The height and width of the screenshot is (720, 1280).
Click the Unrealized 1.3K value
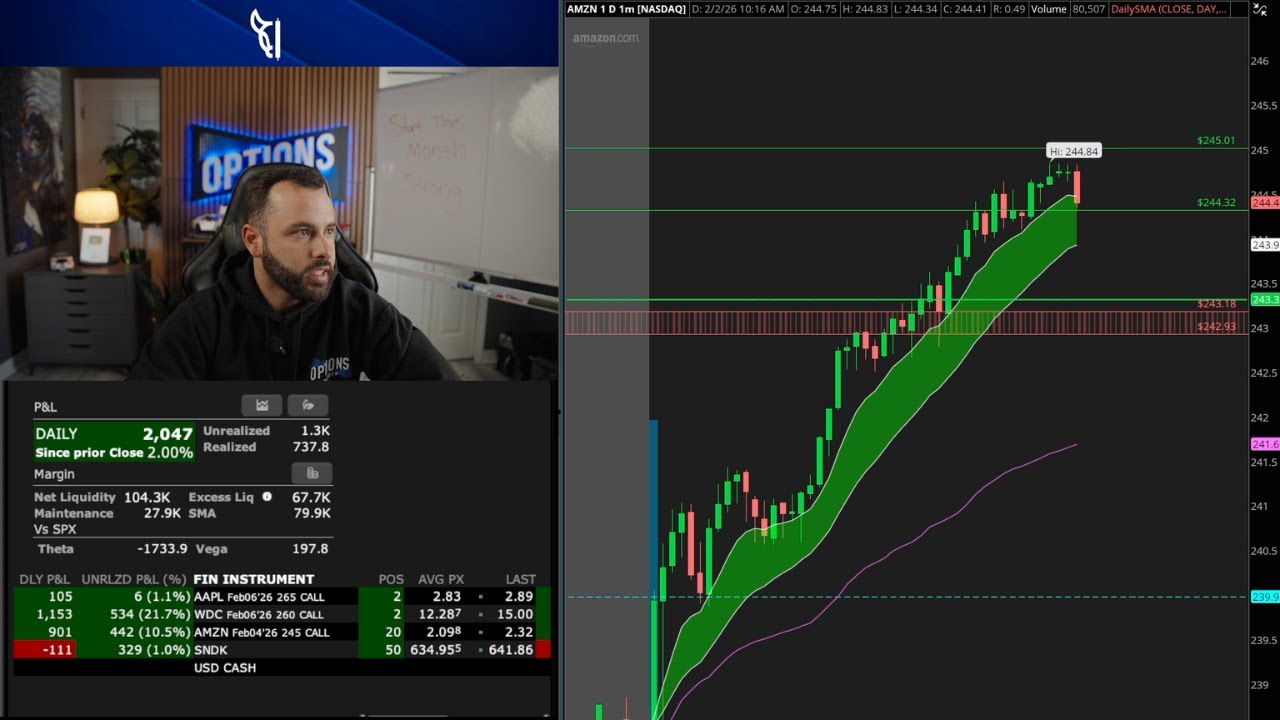pyautogui.click(x=314, y=431)
